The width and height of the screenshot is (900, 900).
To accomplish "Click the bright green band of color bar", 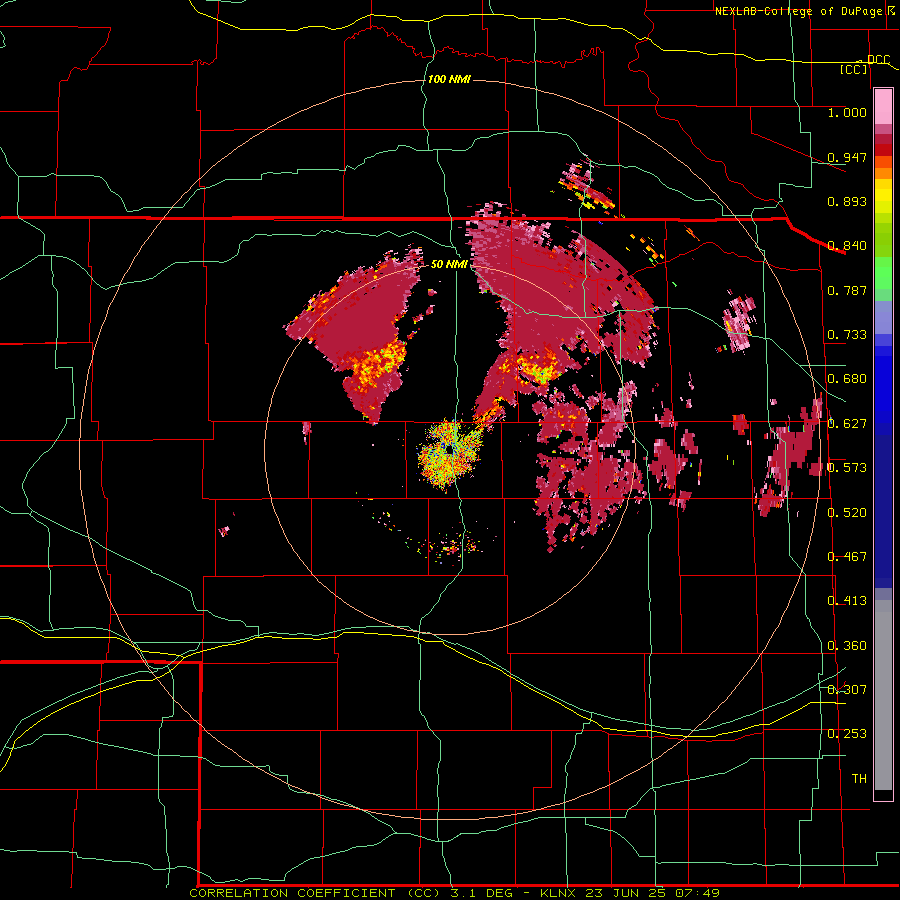I will 883,273.
